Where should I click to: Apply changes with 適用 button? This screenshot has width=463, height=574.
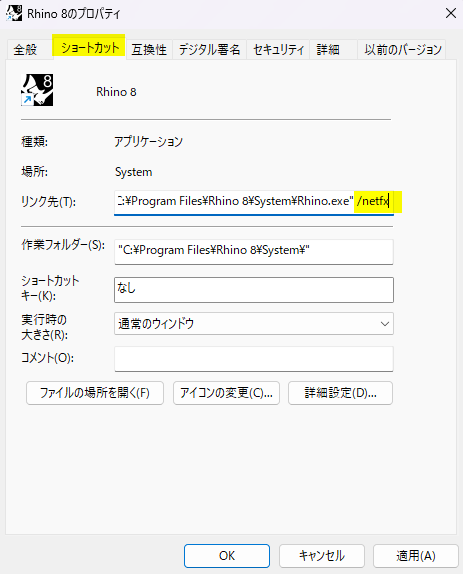(x=415, y=556)
